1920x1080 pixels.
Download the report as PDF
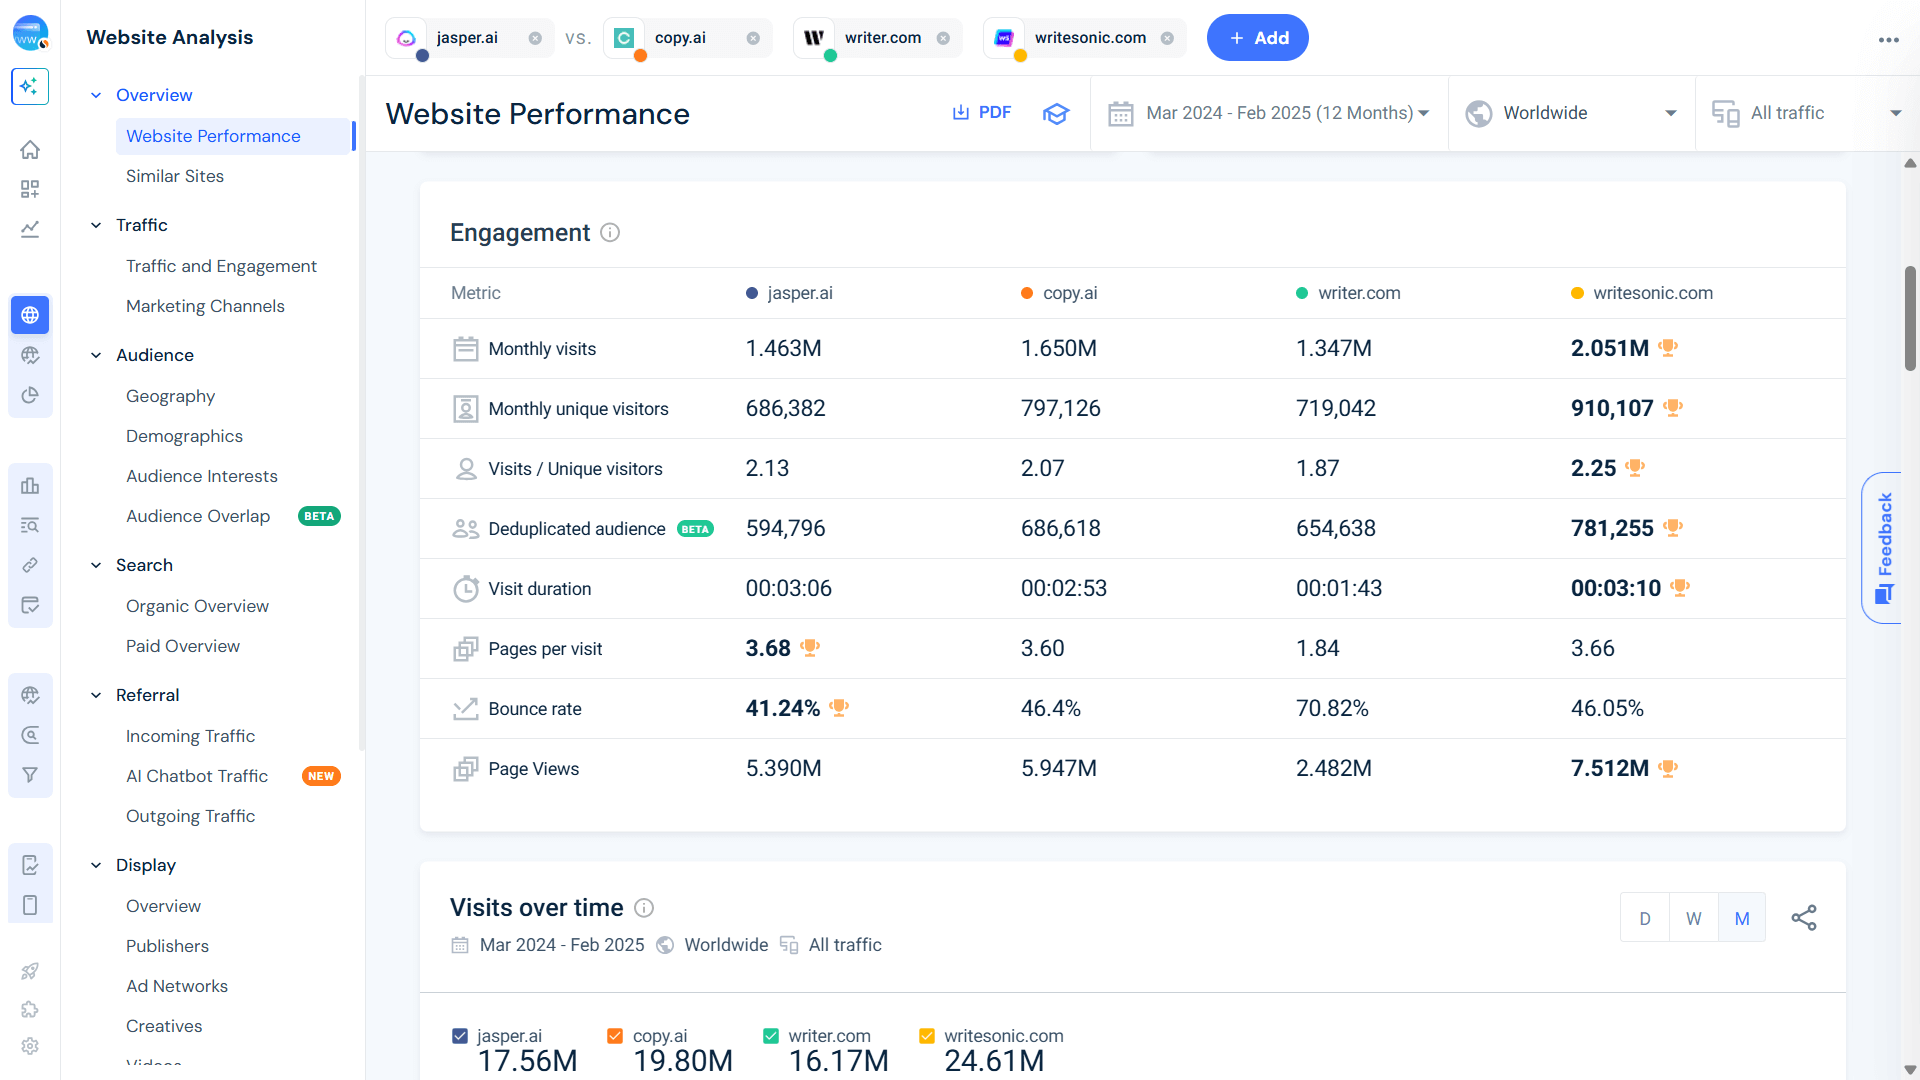(x=982, y=113)
